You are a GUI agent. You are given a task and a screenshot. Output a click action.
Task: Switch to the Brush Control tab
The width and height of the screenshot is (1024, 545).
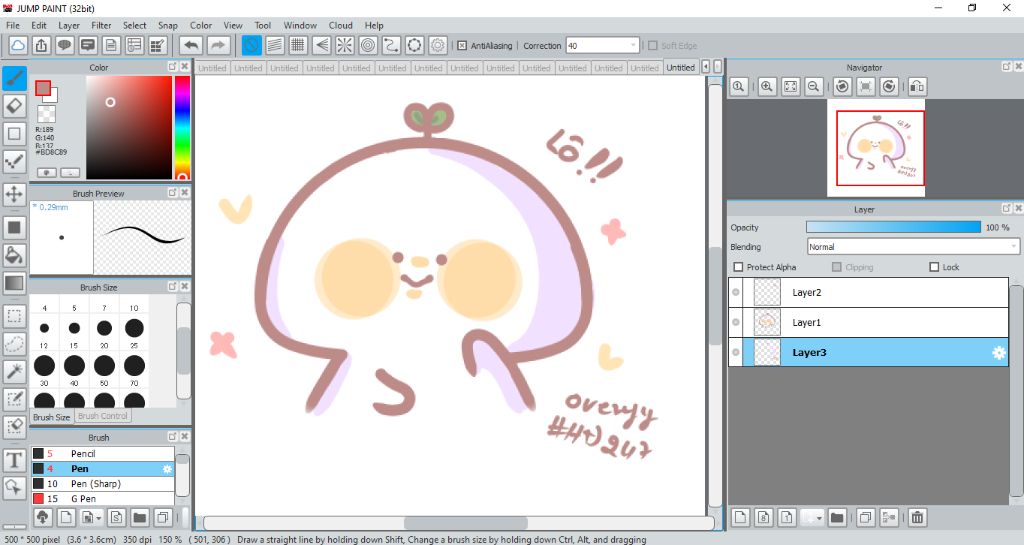[x=103, y=416]
